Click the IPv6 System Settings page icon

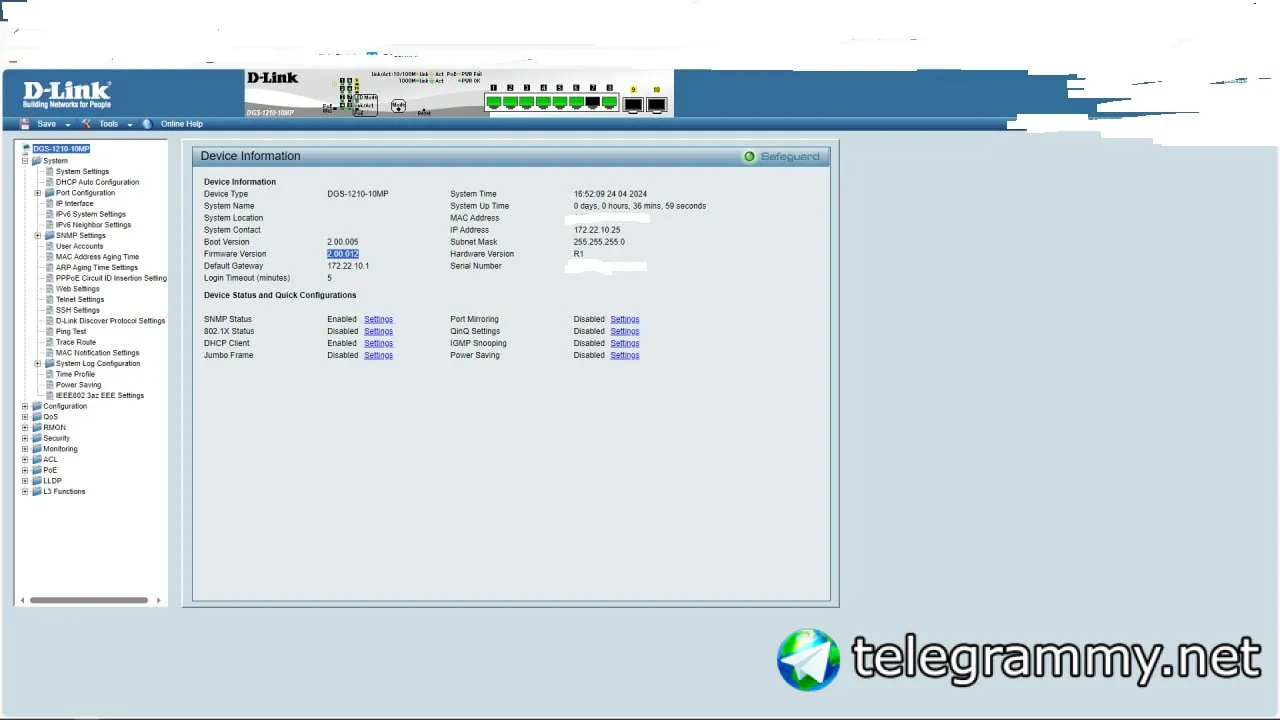point(49,214)
